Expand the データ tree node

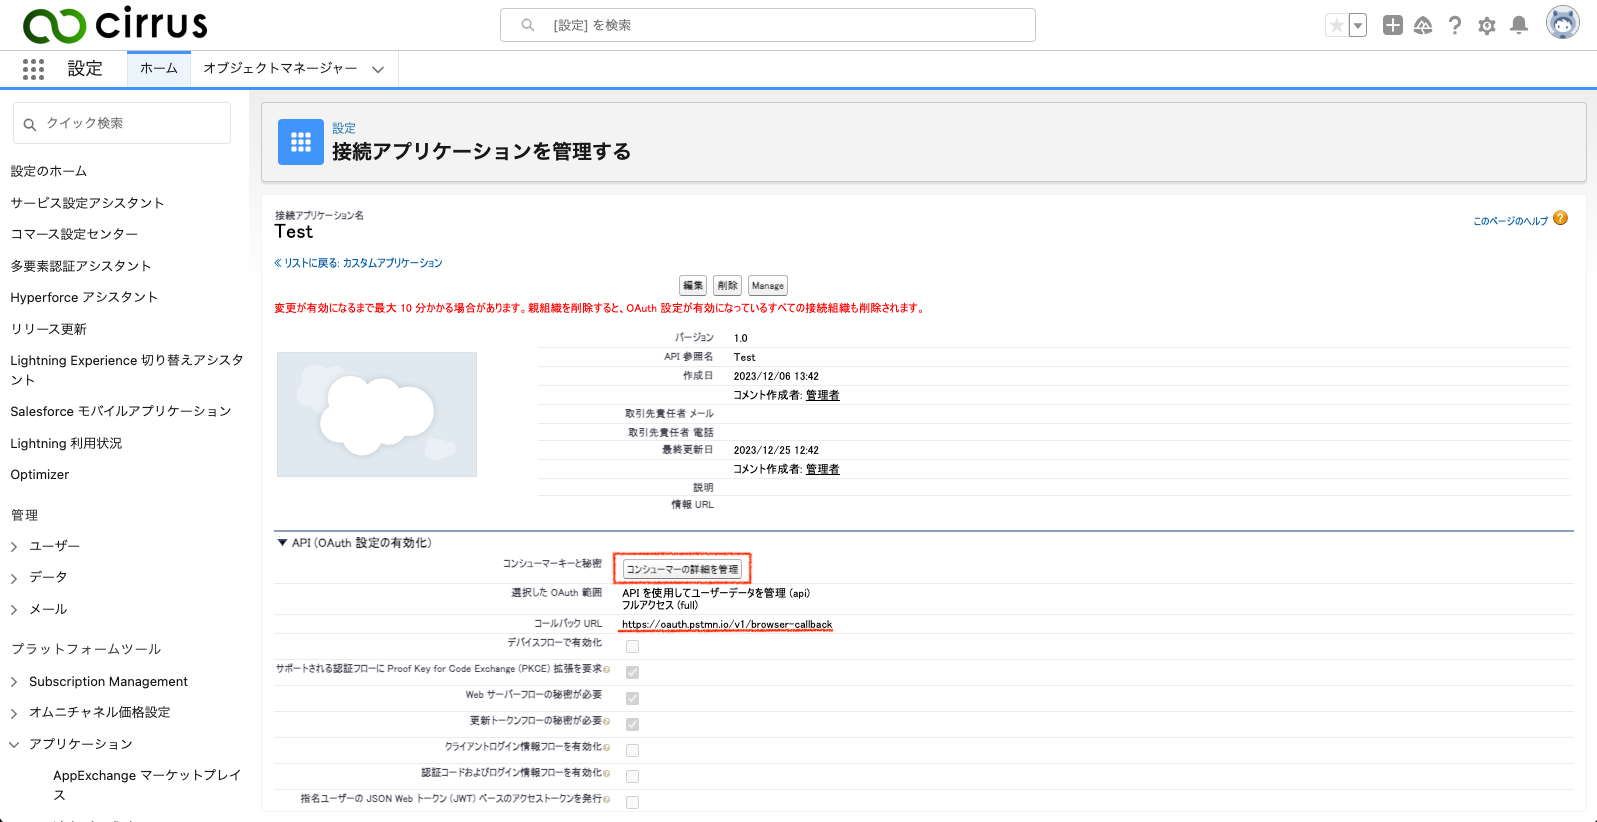coord(14,578)
